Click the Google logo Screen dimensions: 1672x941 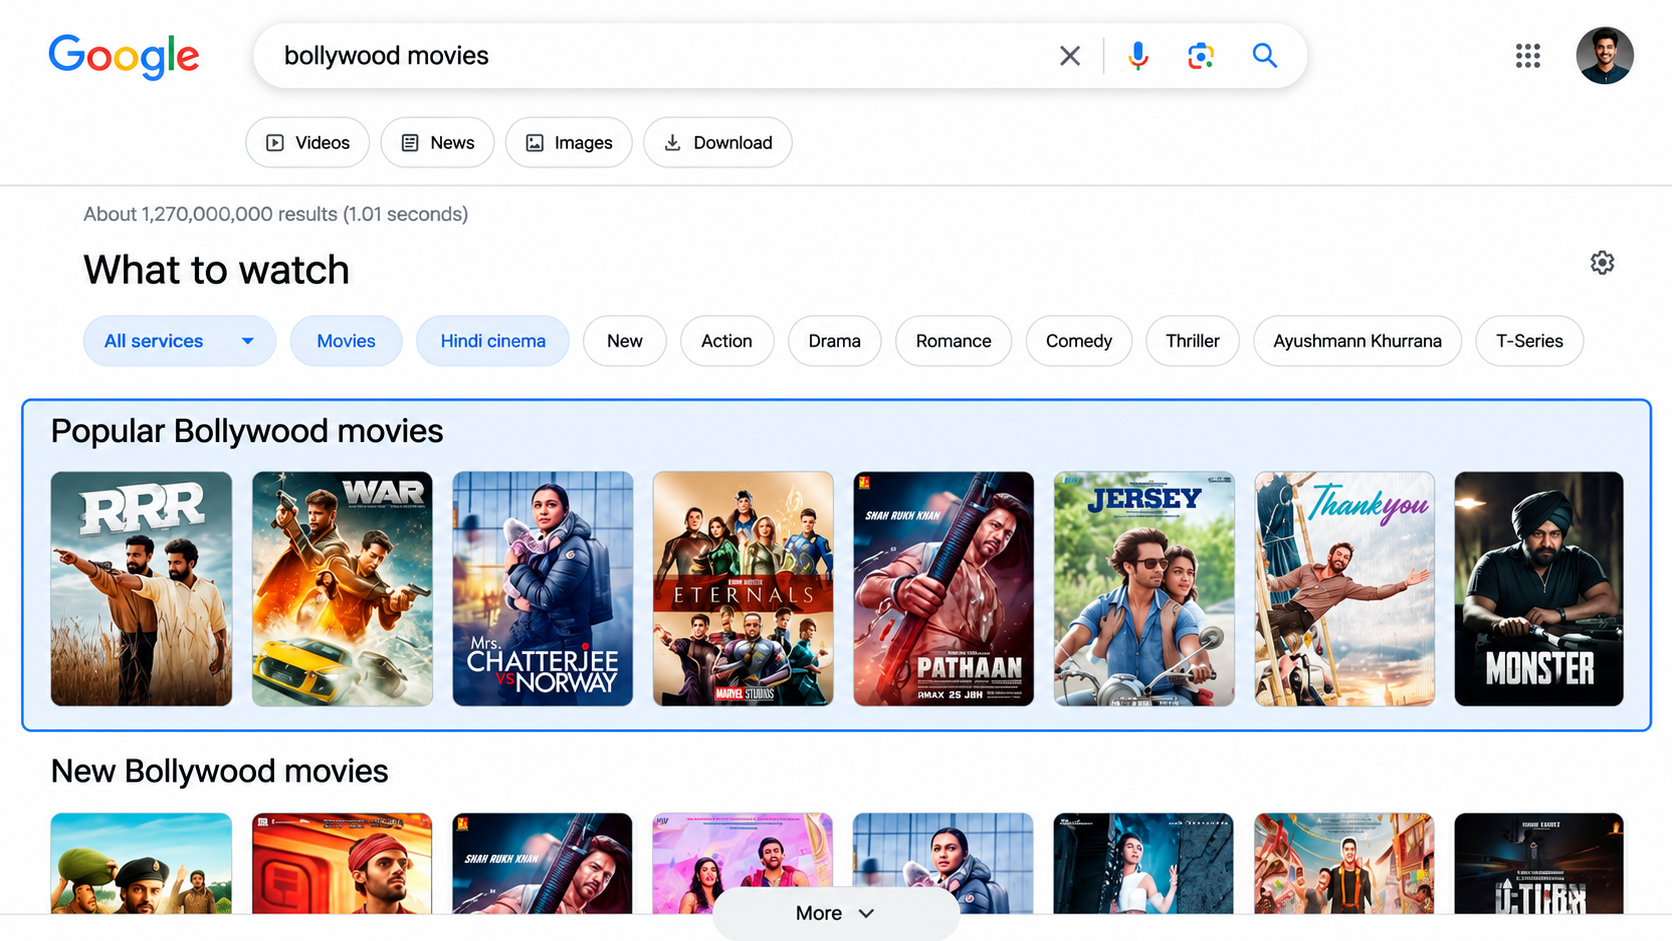click(124, 56)
